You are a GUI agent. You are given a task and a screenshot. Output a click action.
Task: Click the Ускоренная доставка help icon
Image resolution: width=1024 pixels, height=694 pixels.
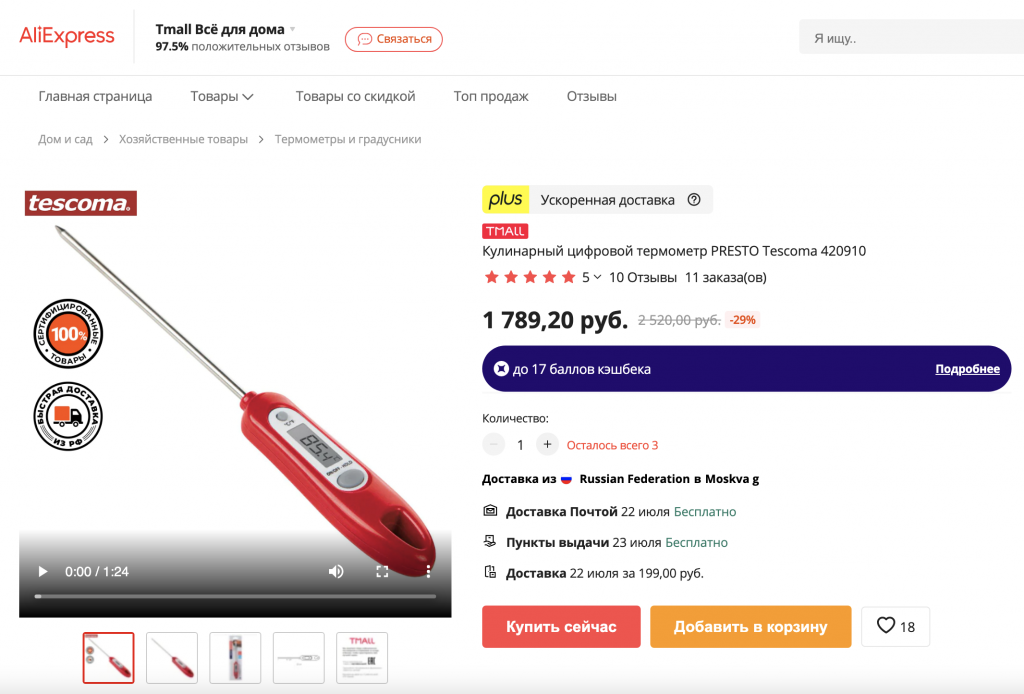tap(694, 200)
